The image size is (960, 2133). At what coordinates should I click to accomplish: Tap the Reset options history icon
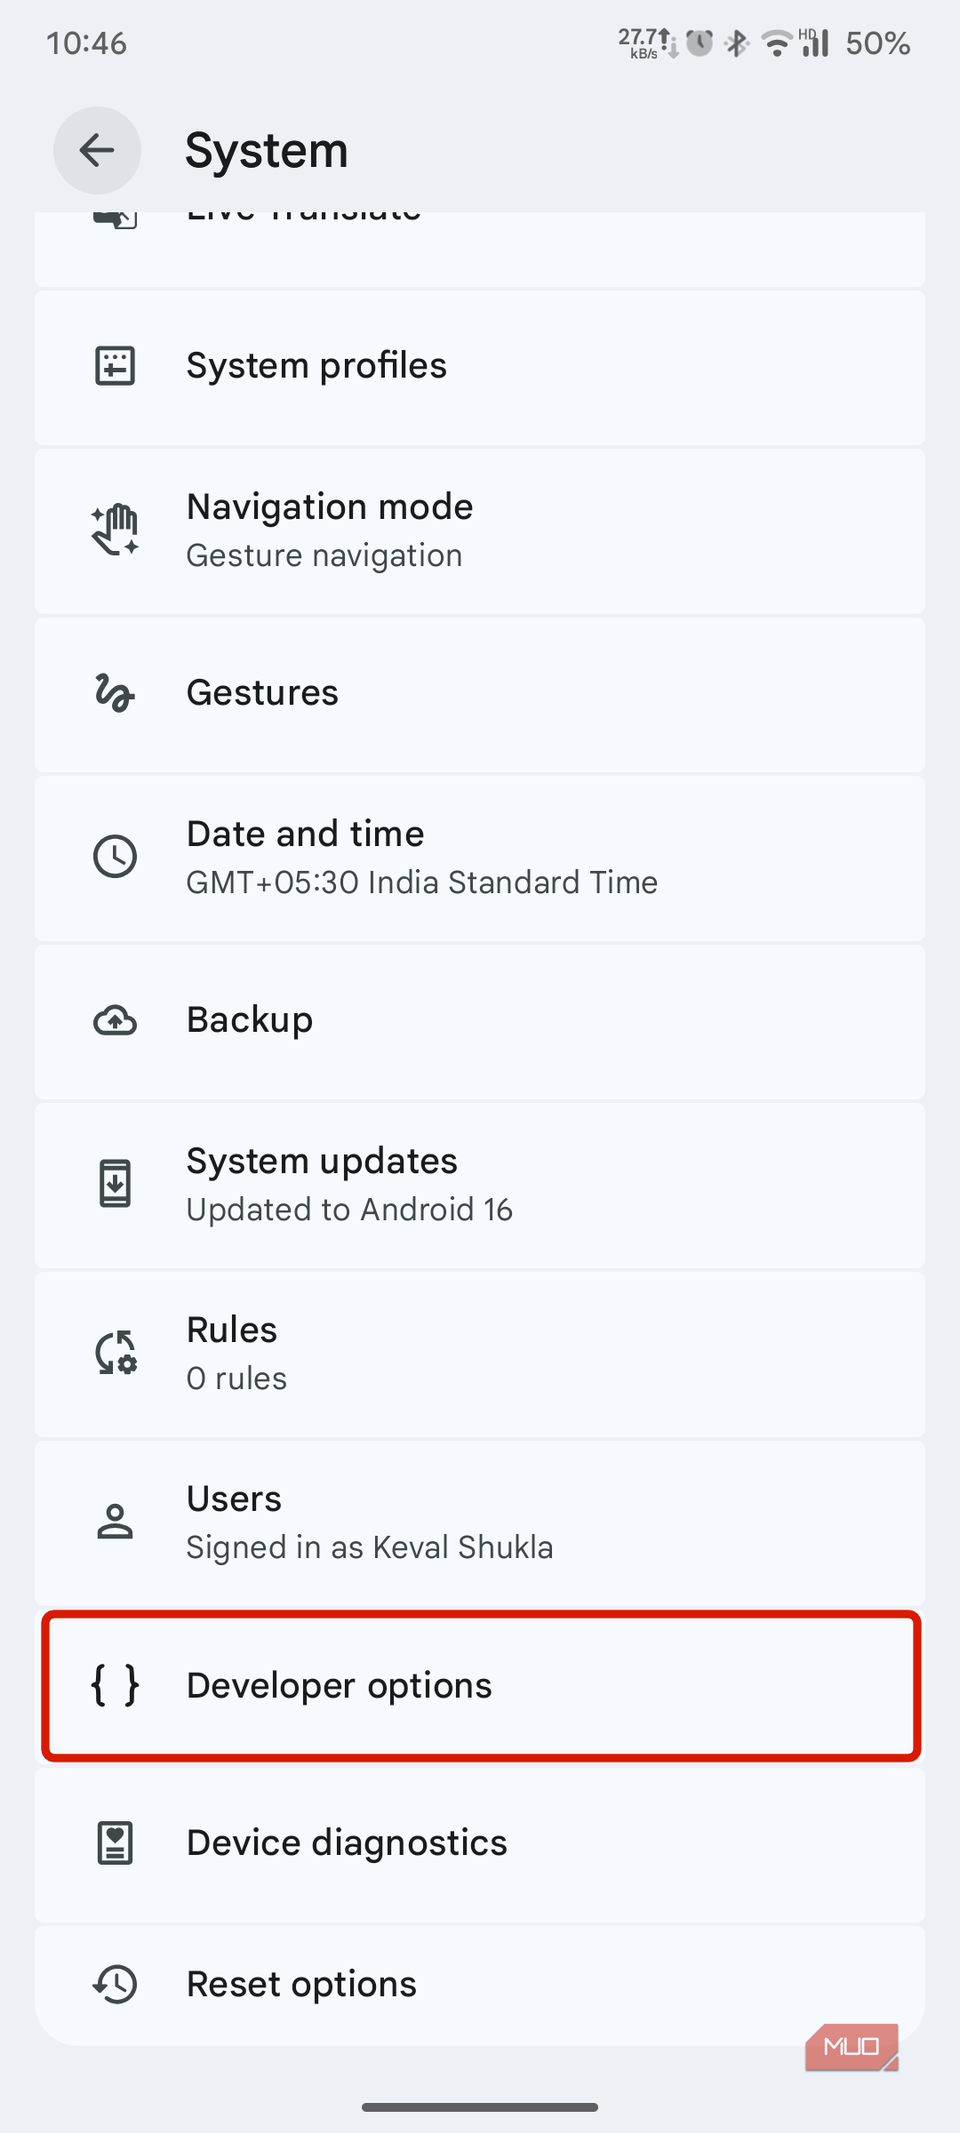(115, 1985)
